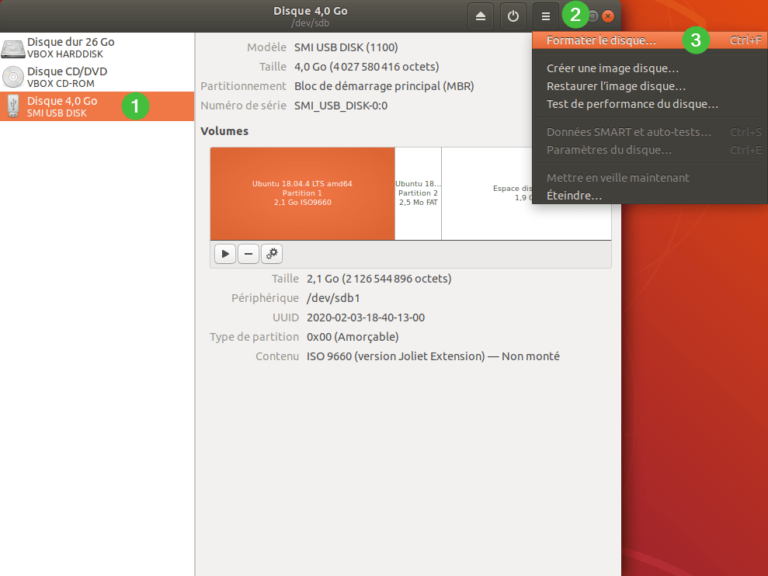Image resolution: width=768 pixels, height=576 pixels.
Task: Click the UUID 2020-02-03-18-40-13-00
Action: point(365,317)
